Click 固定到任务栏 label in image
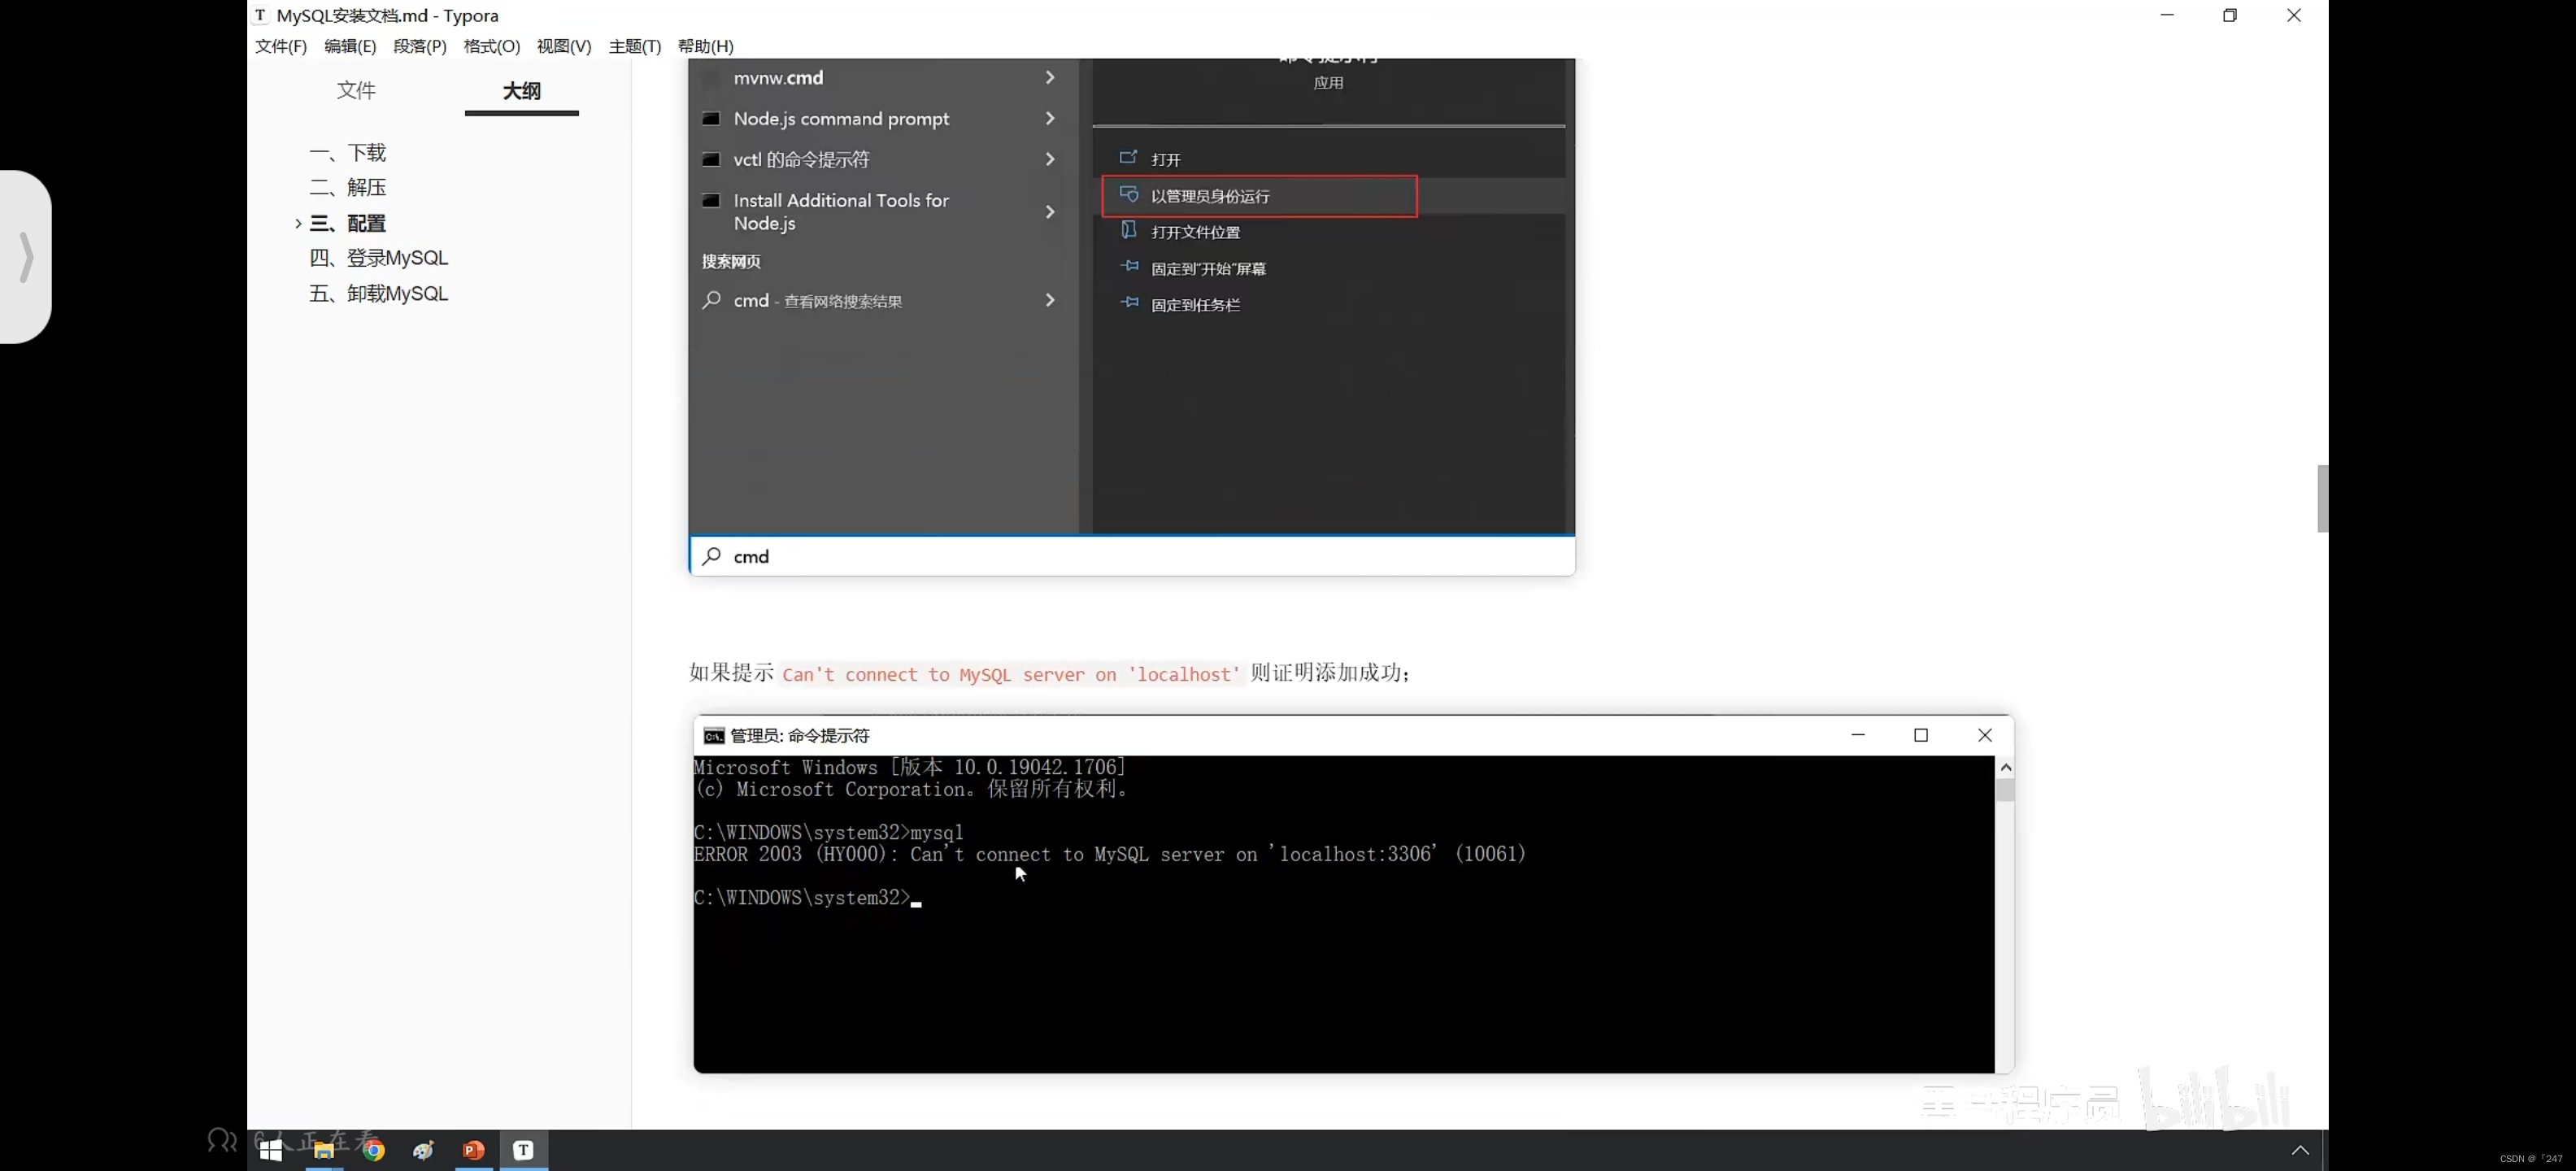 (x=1195, y=305)
